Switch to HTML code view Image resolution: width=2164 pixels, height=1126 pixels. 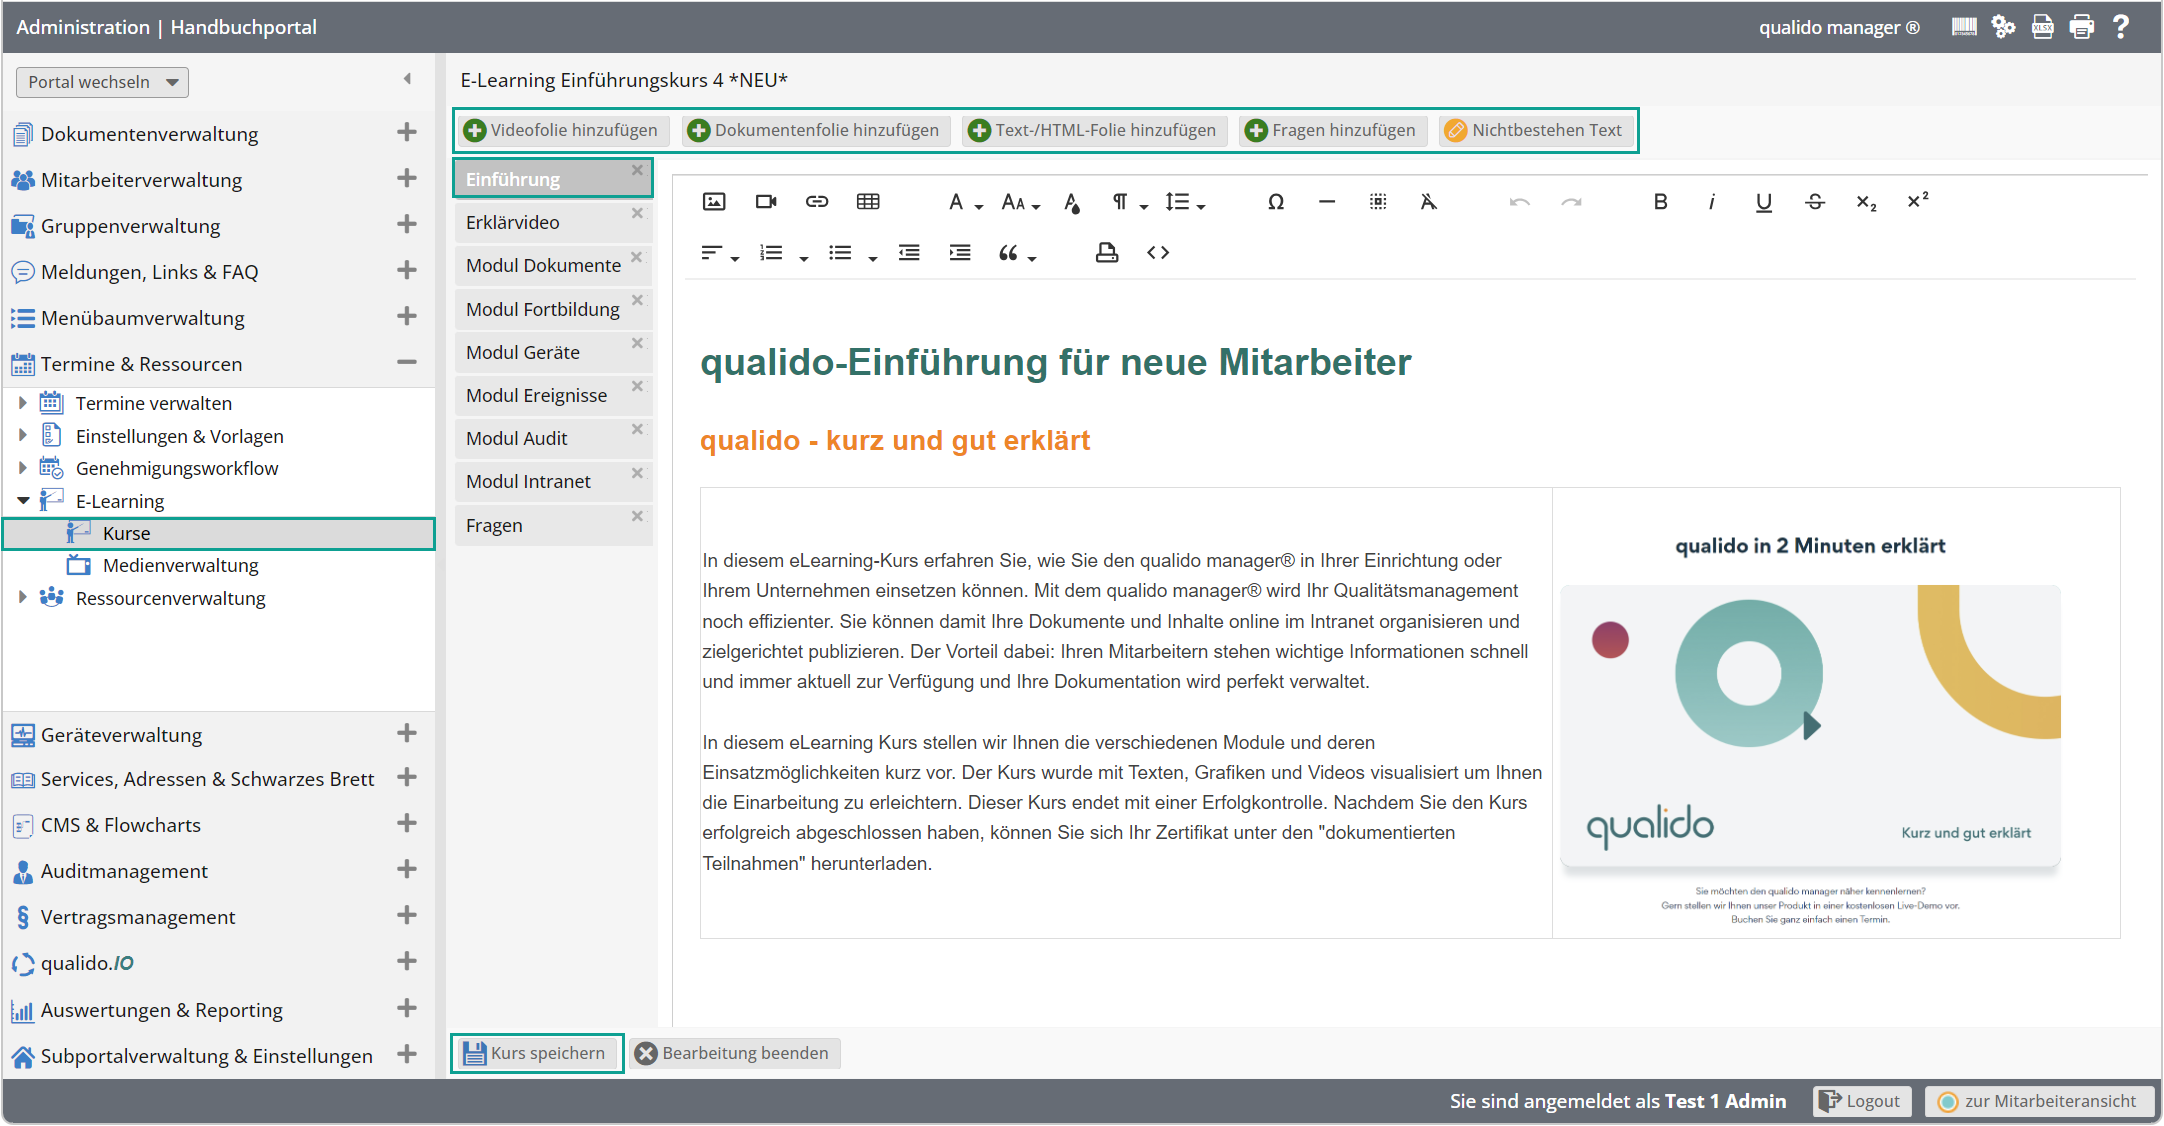tap(1158, 253)
